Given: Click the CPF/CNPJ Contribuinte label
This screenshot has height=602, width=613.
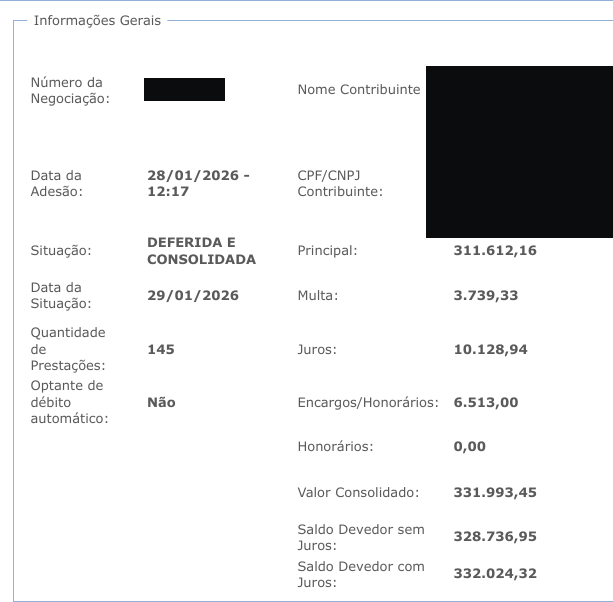Looking at the screenshot, I should click(340, 183).
